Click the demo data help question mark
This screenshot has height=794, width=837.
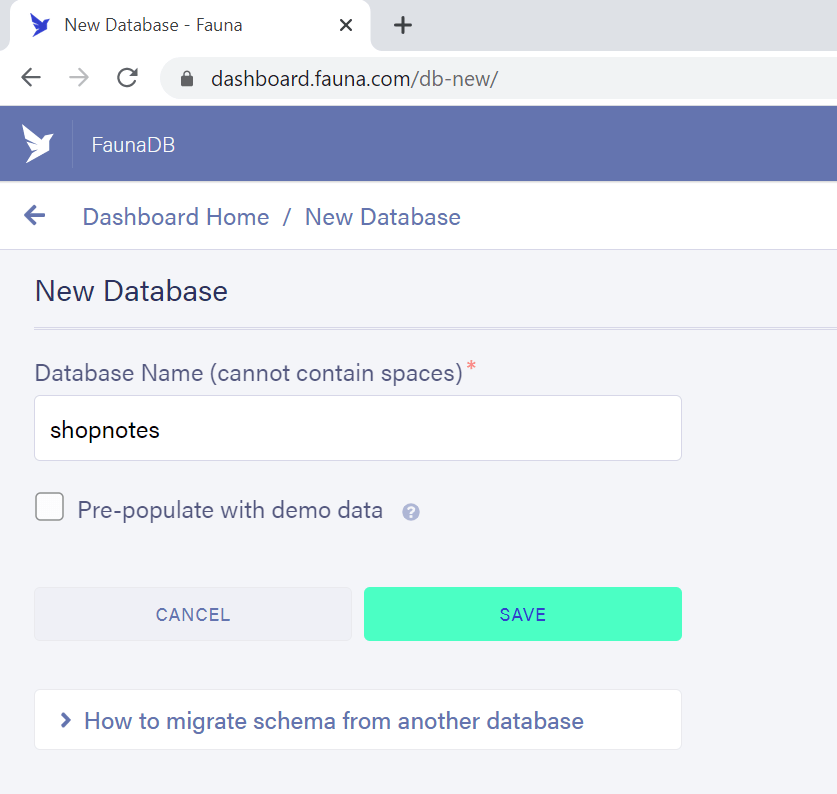coord(410,511)
